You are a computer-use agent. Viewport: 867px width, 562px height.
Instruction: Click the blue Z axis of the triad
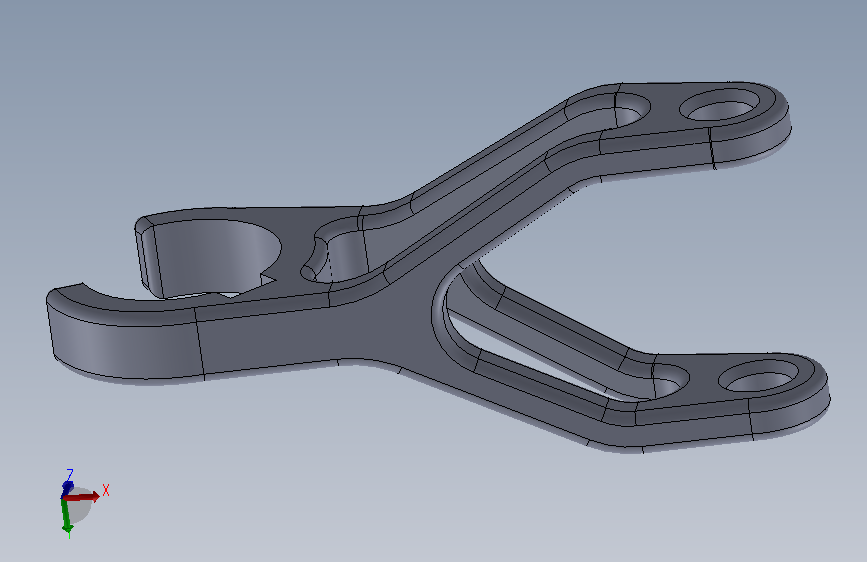pyautogui.click(x=67, y=487)
